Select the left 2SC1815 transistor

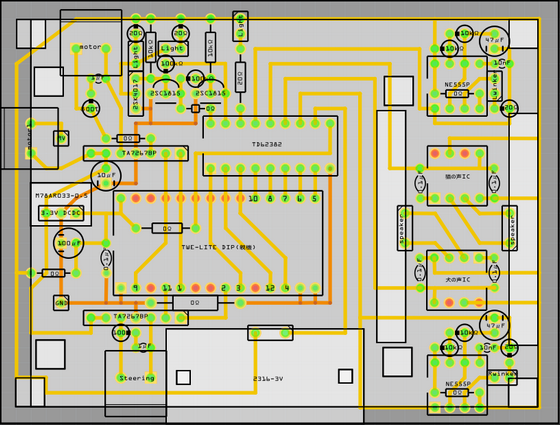166,91
